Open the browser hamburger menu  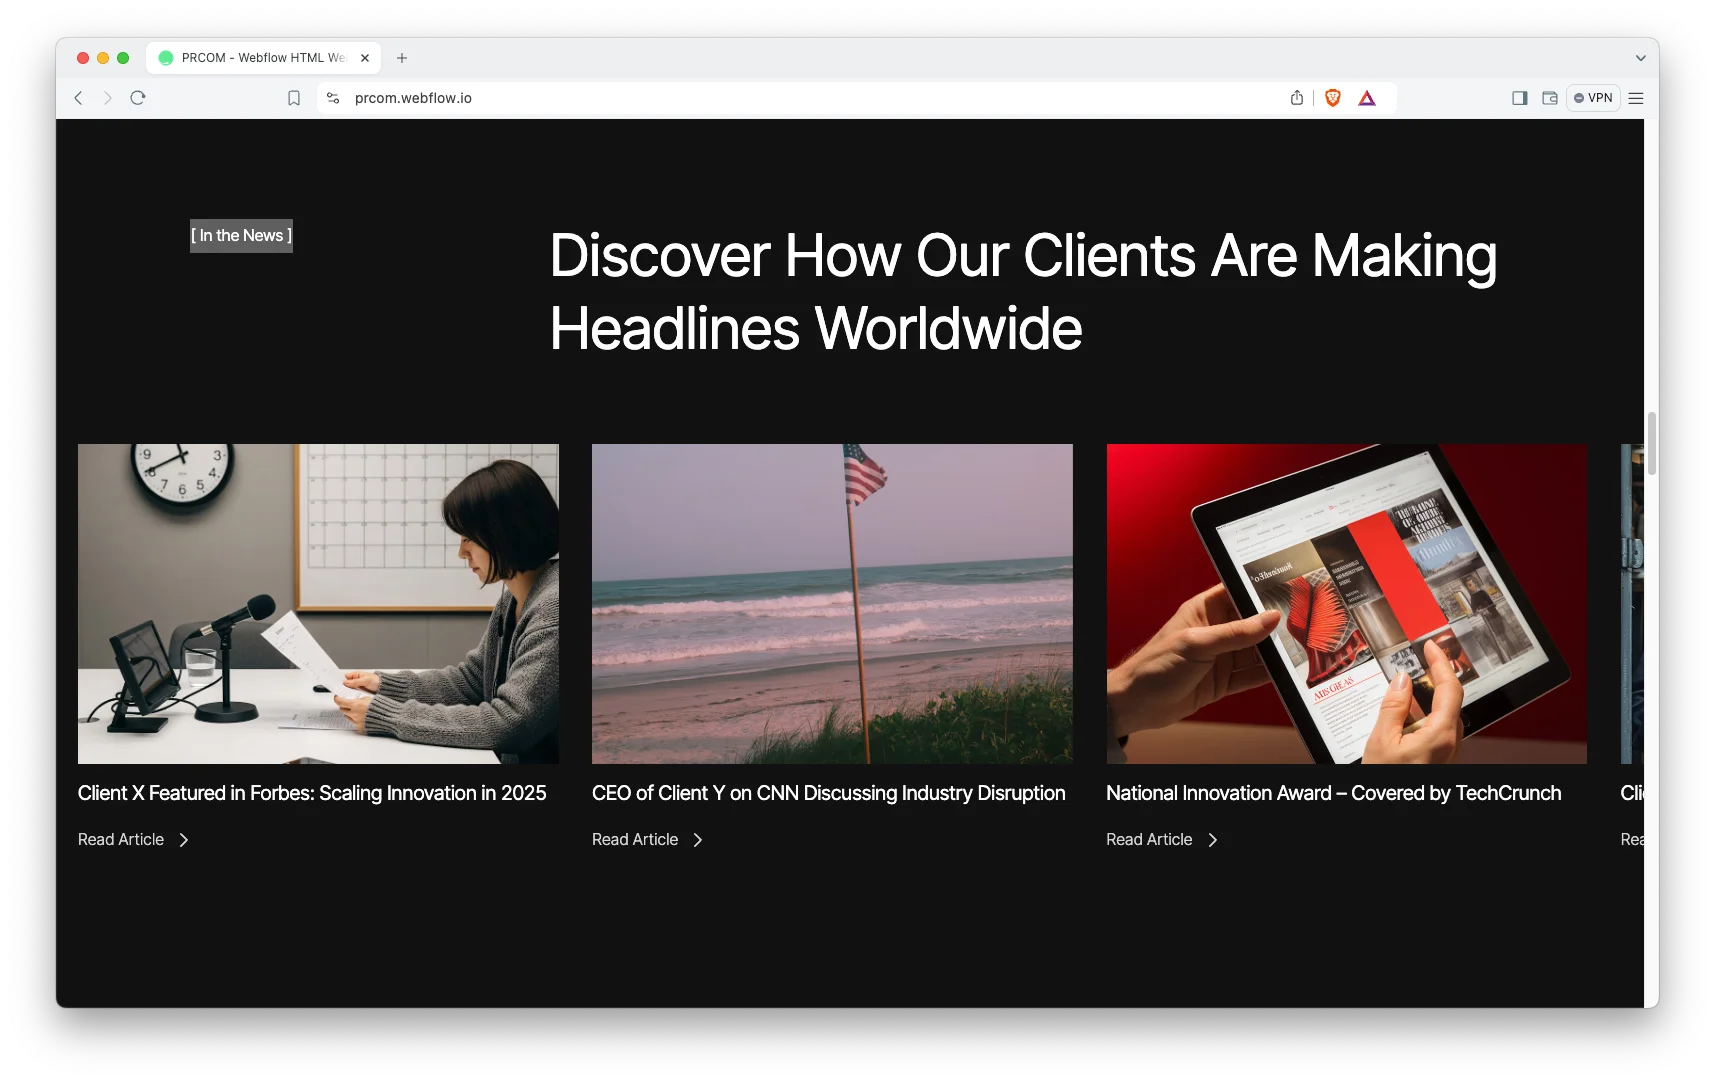tap(1636, 98)
